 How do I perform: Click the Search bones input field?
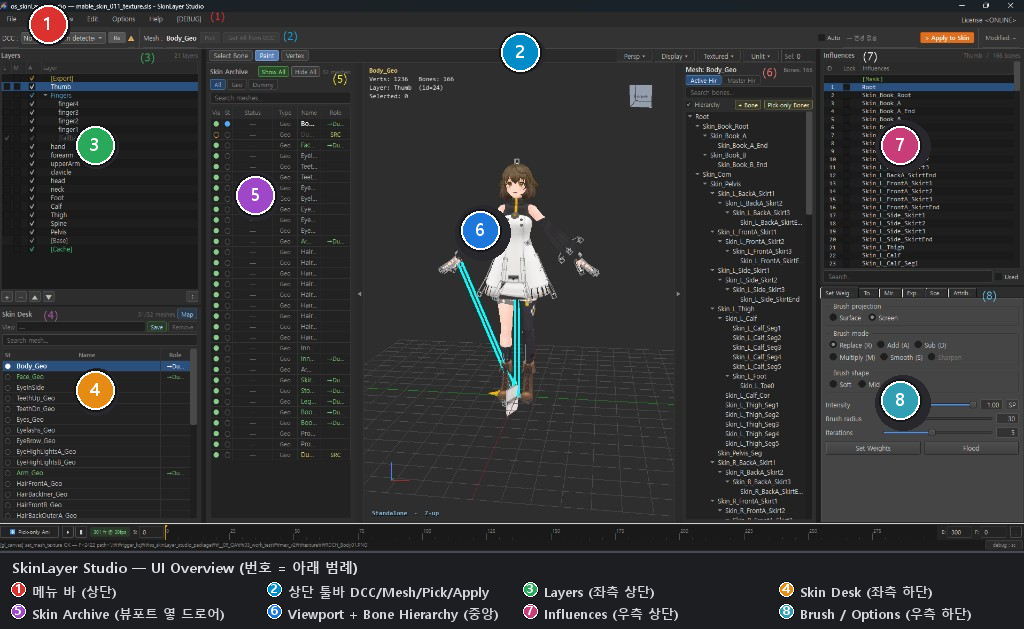point(748,93)
